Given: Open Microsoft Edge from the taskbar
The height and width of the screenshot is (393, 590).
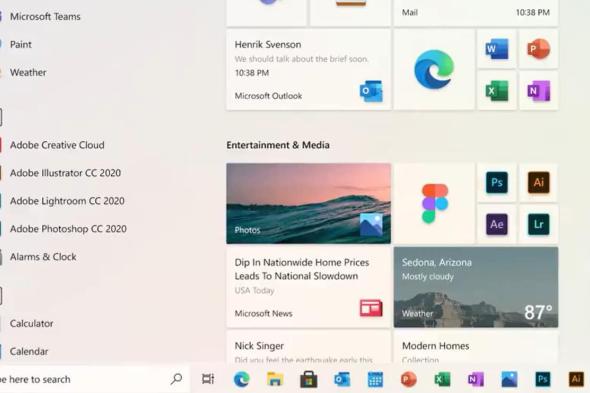Looking at the screenshot, I should (241, 379).
